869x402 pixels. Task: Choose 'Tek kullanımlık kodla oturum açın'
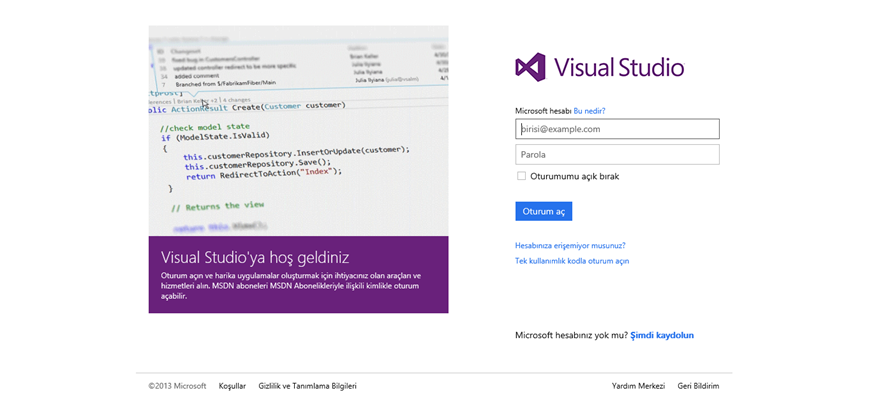[x=572, y=261]
